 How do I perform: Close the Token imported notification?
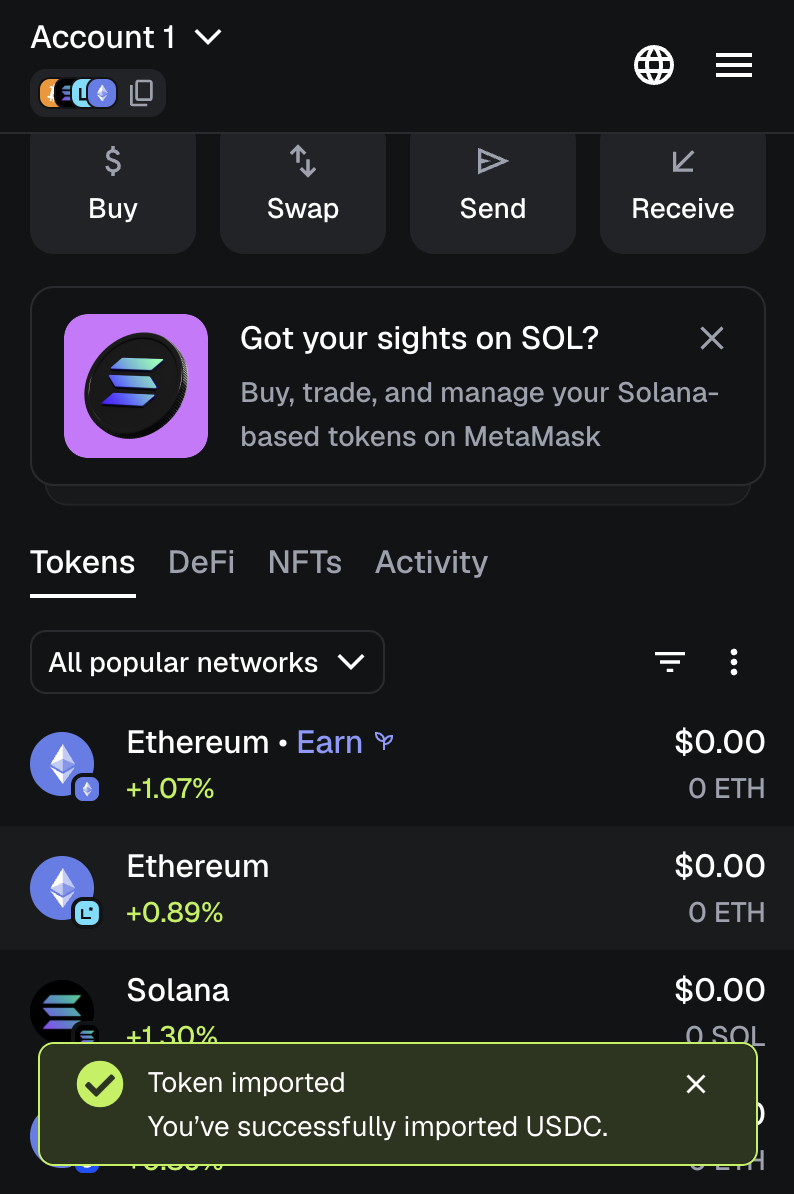tap(696, 1084)
